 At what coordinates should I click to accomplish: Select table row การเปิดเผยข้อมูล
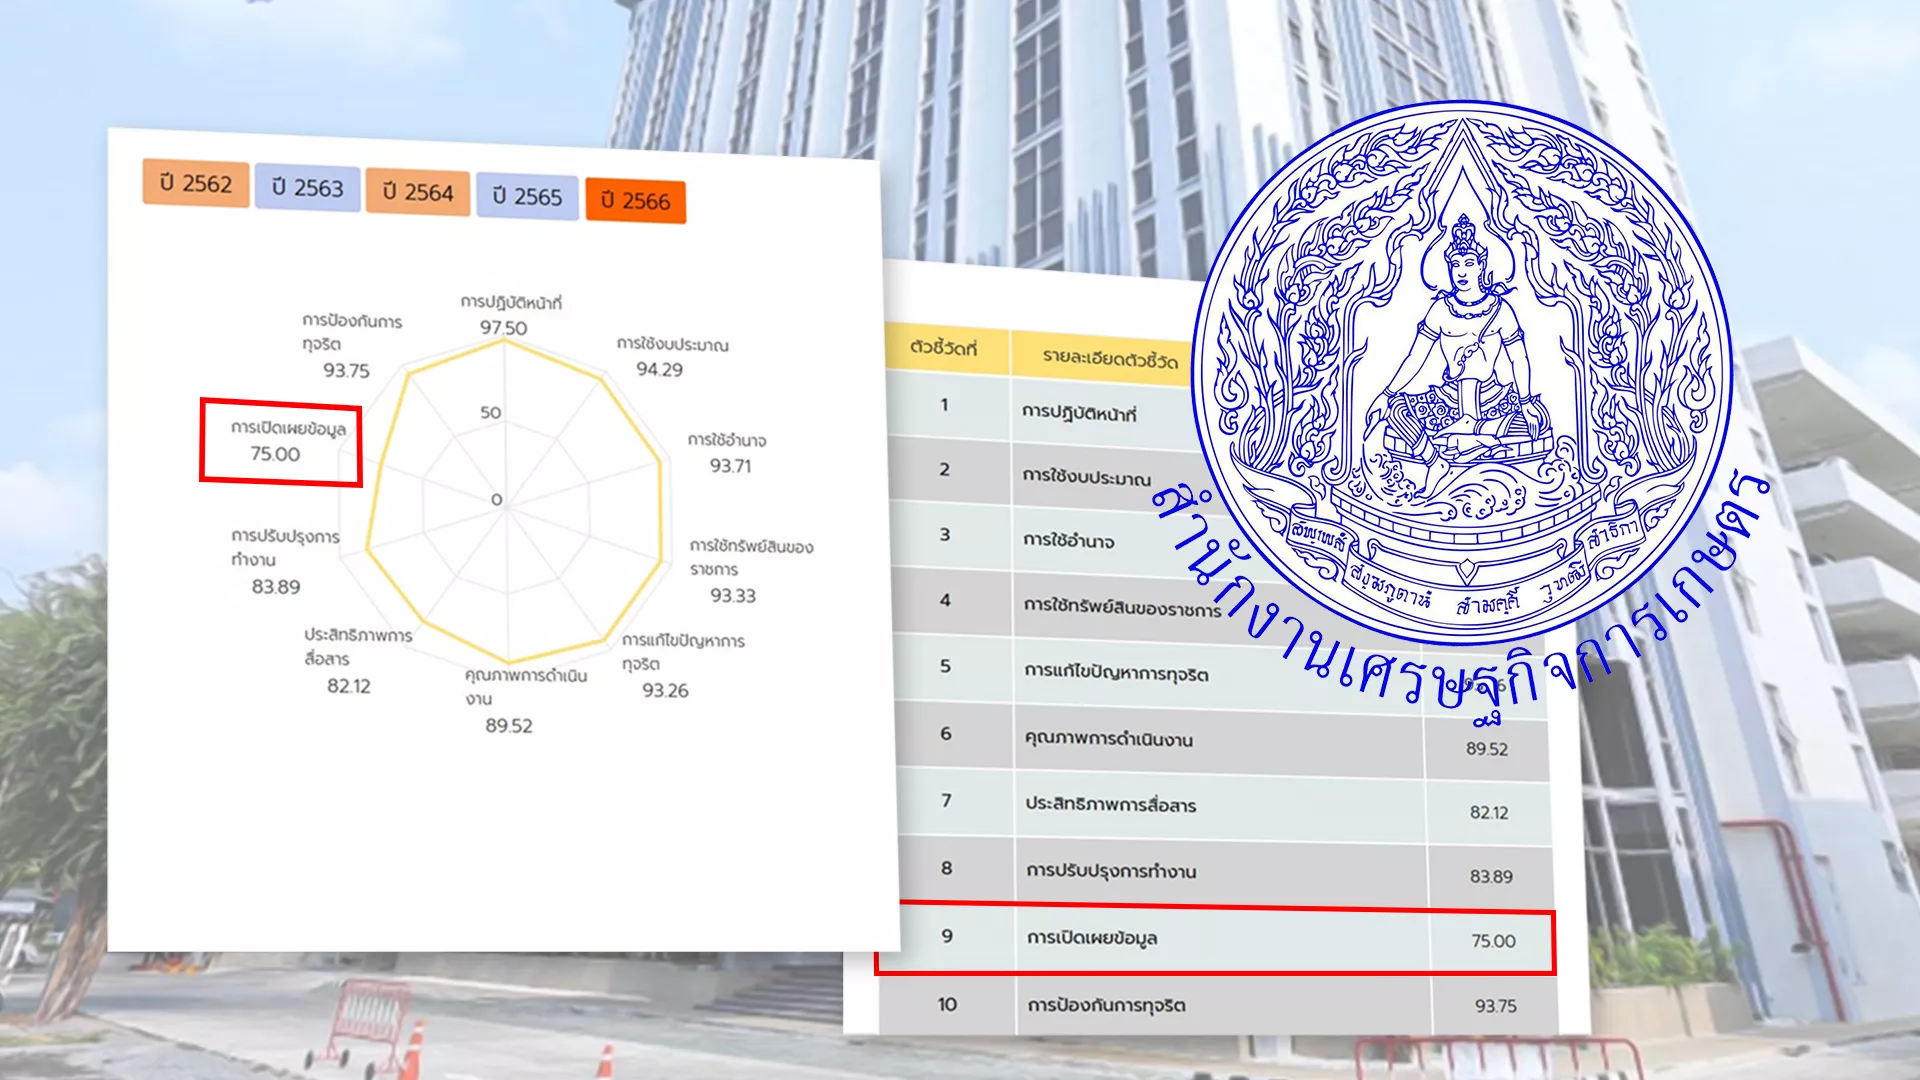1216,938
